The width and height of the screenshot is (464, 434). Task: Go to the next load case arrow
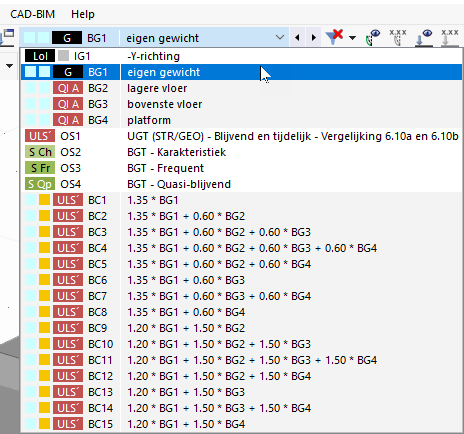313,38
